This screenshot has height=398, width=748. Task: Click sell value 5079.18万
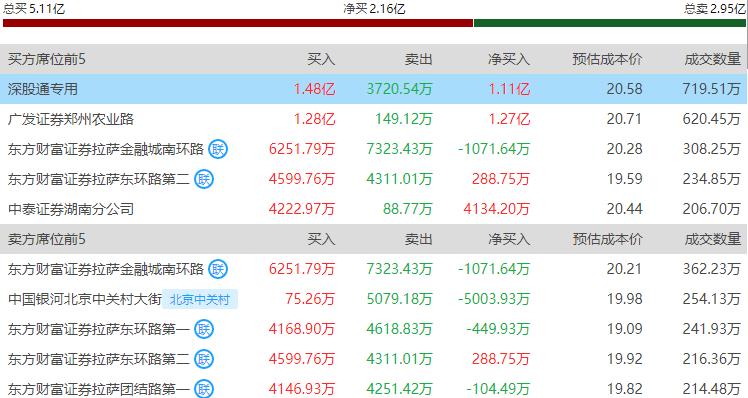pos(399,299)
